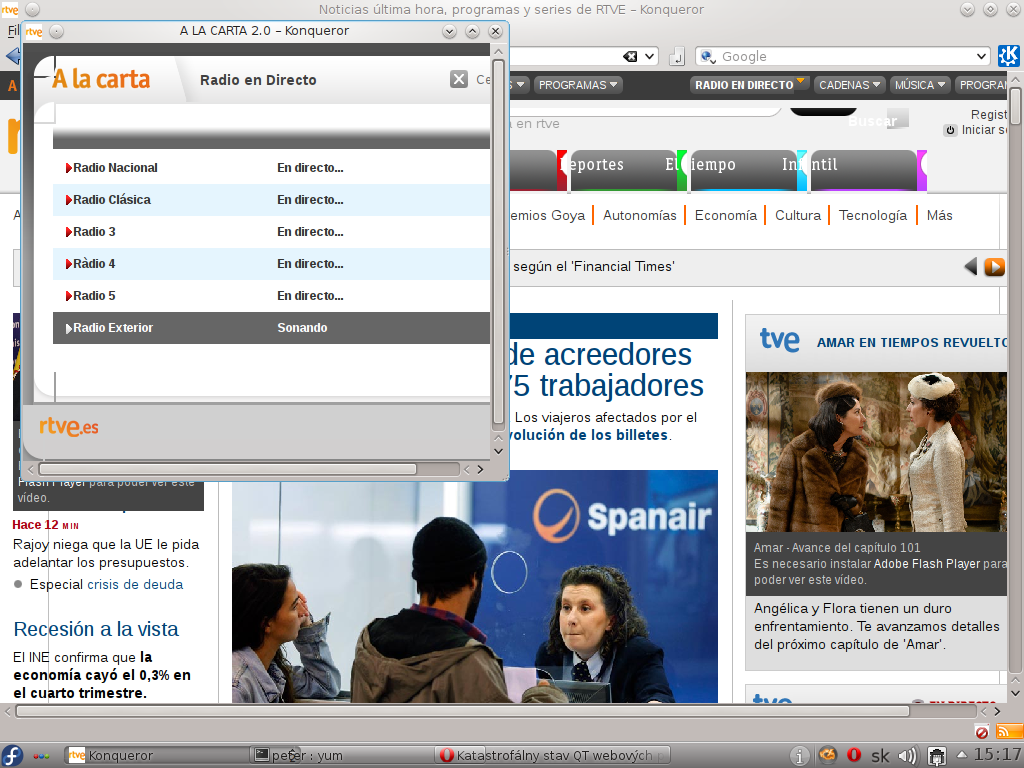Image resolution: width=1024 pixels, height=768 pixels.
Task: Switch to Konqueror task in taskbar
Action: 157,756
